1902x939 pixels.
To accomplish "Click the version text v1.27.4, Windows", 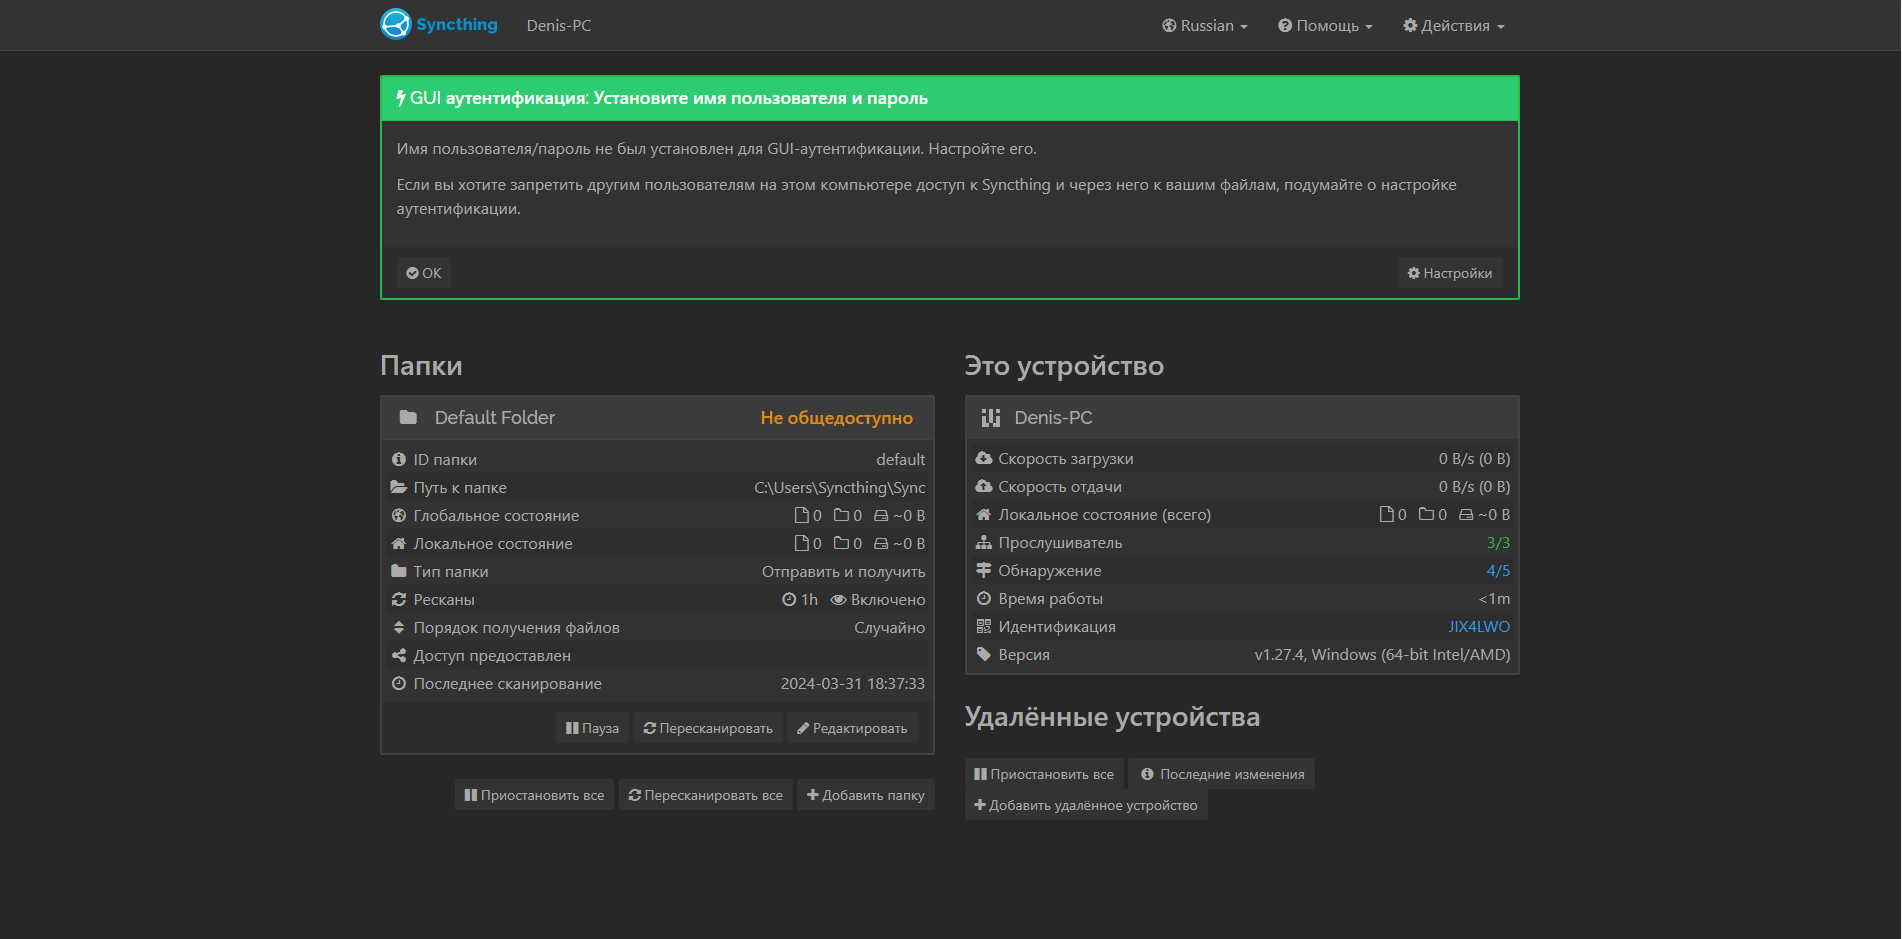I will coord(1382,654).
